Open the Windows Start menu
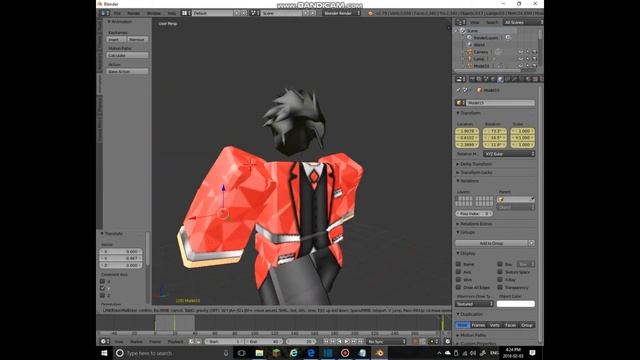 tap(104, 353)
